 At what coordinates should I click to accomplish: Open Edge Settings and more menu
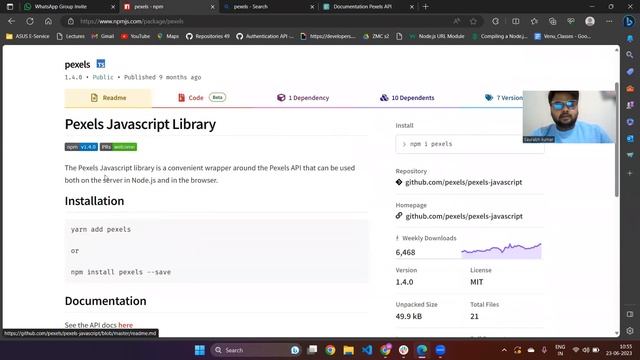pos(609,21)
